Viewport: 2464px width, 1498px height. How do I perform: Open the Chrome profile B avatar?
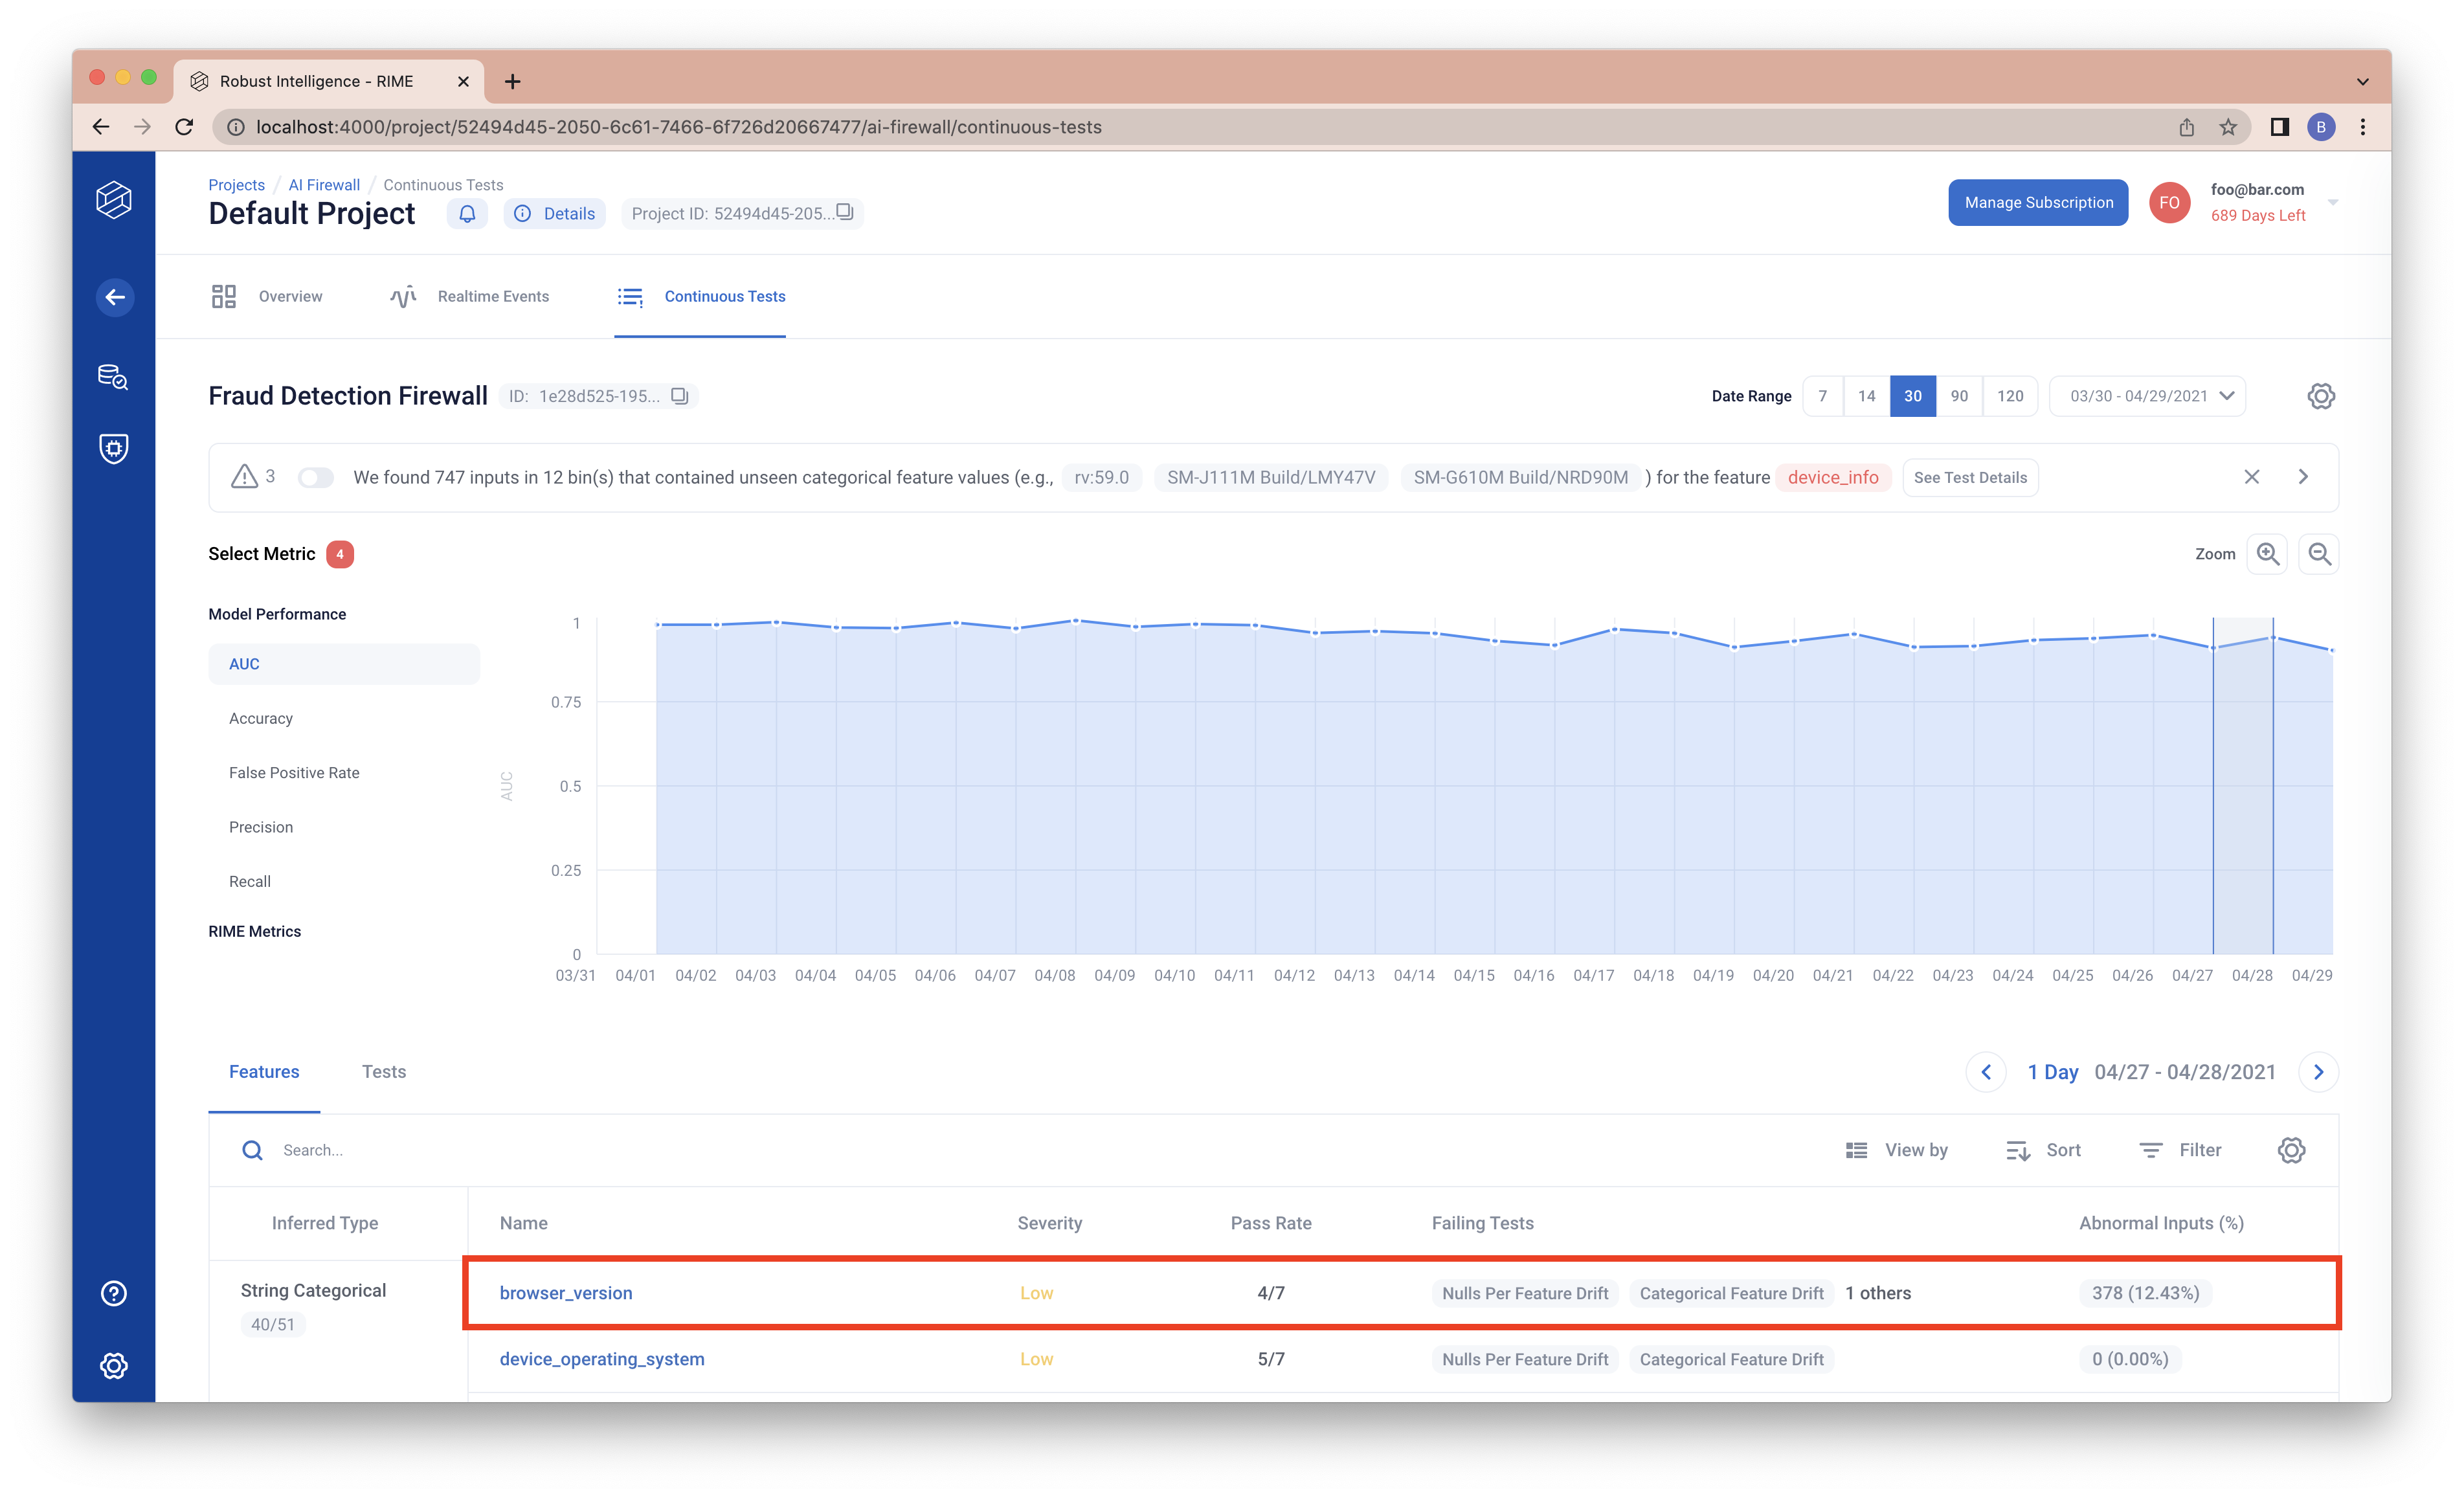click(2321, 127)
